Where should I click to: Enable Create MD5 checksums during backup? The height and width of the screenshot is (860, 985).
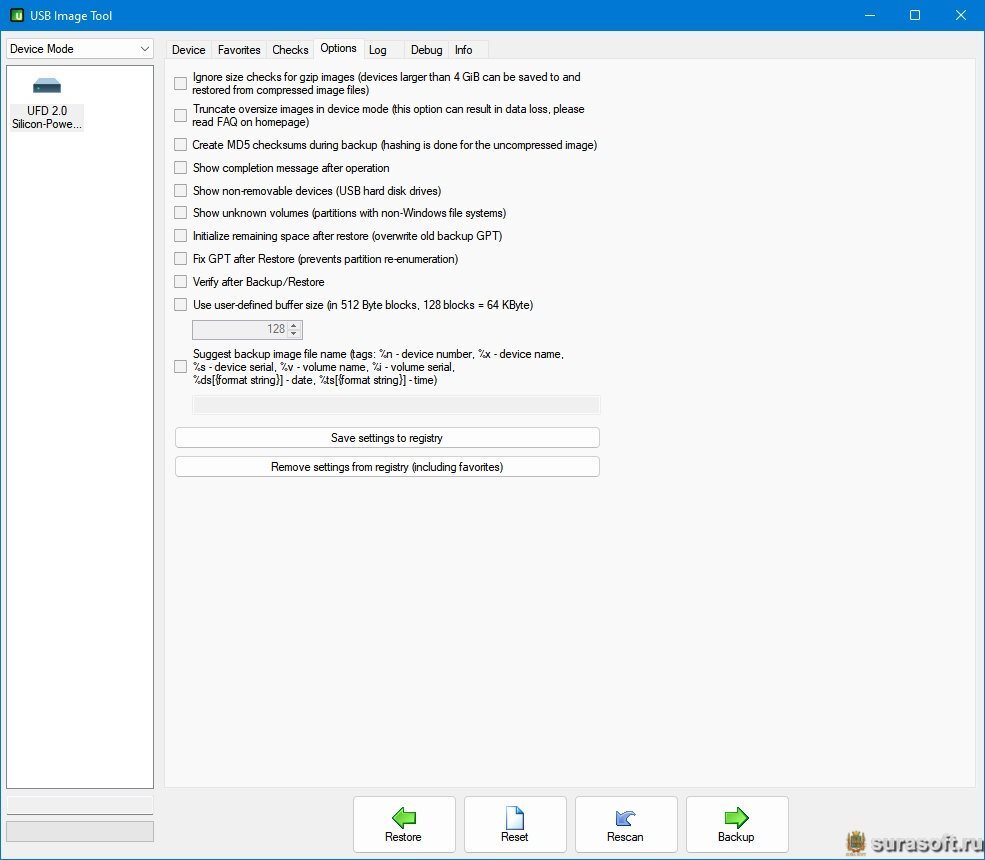[180, 145]
